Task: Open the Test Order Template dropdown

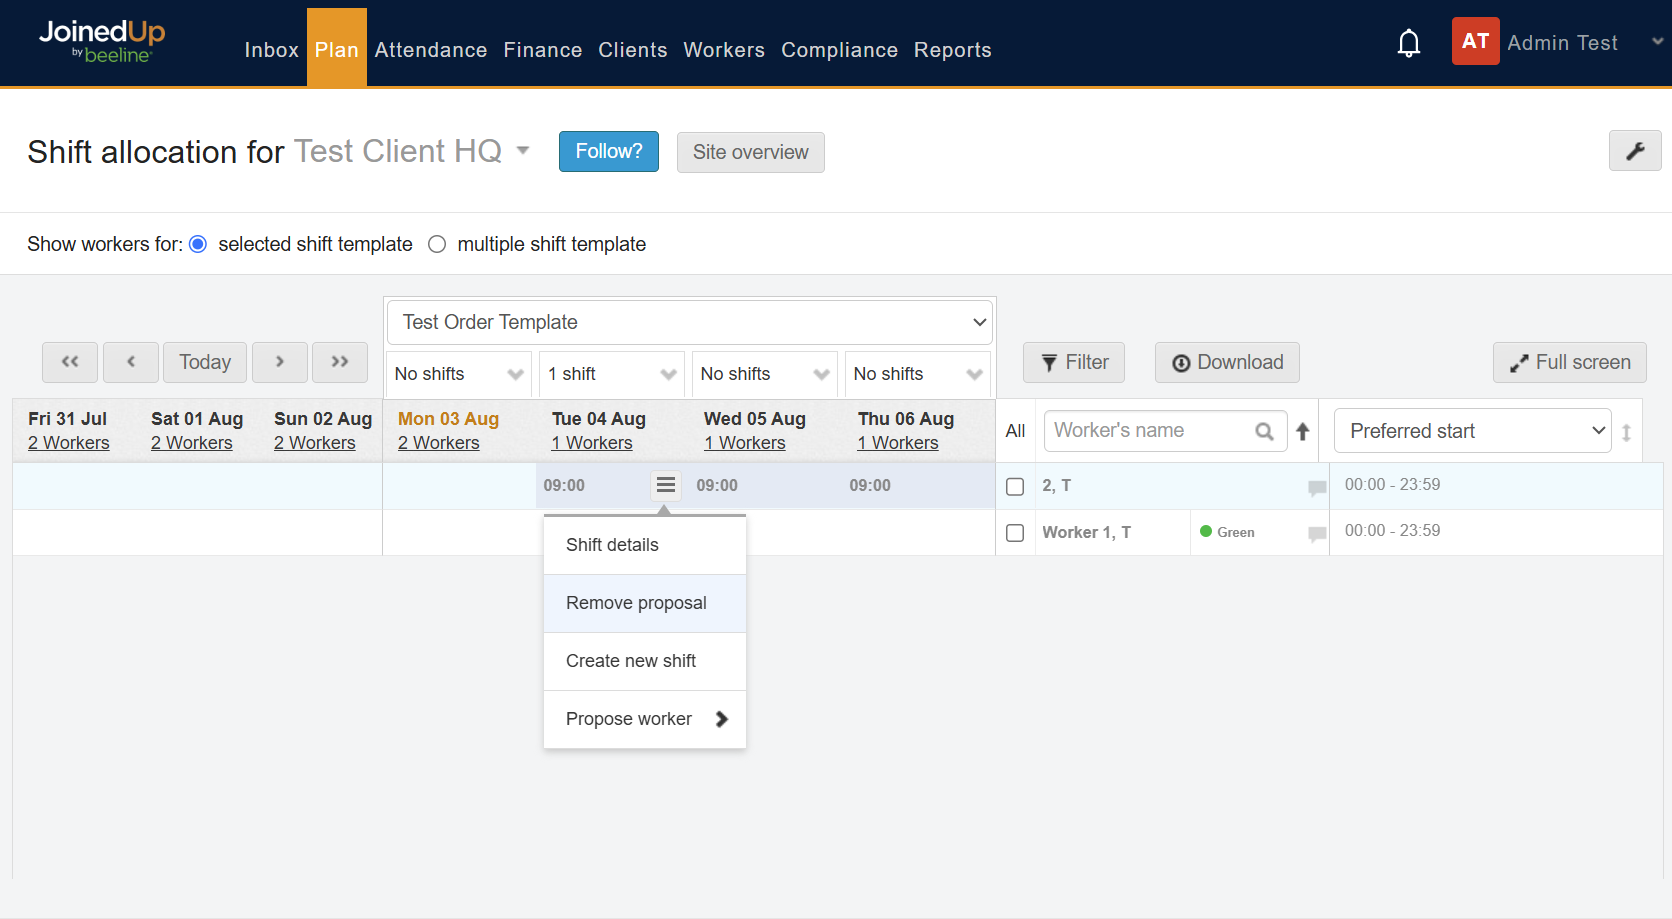Action: tap(690, 322)
